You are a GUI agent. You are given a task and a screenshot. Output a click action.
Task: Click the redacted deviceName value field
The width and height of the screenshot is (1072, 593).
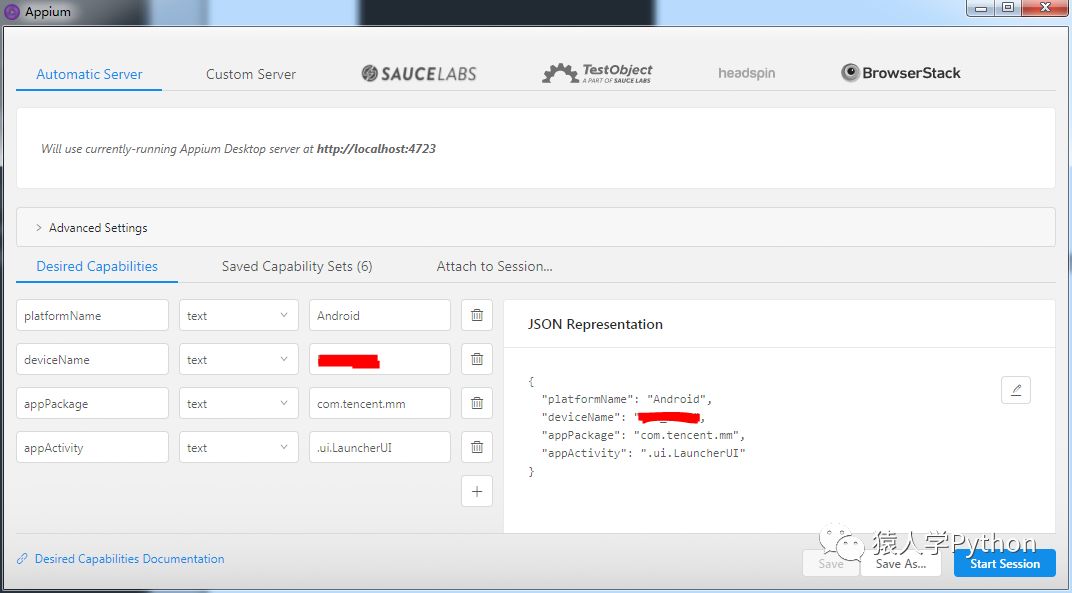point(379,359)
